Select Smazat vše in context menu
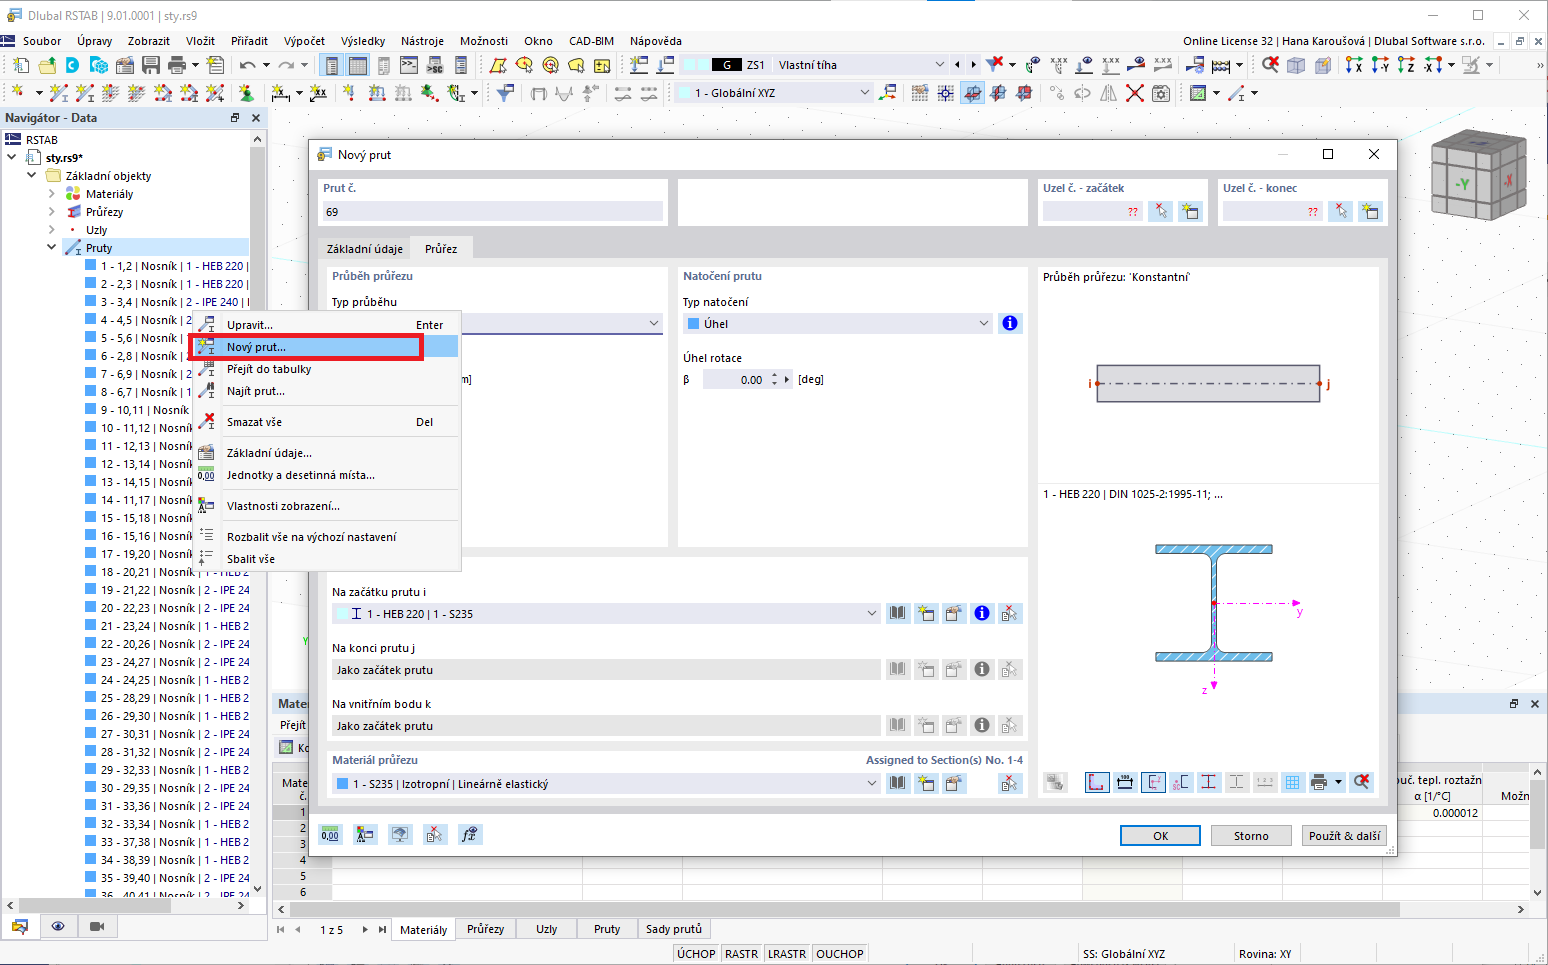This screenshot has height=965, width=1548. pyautogui.click(x=324, y=422)
